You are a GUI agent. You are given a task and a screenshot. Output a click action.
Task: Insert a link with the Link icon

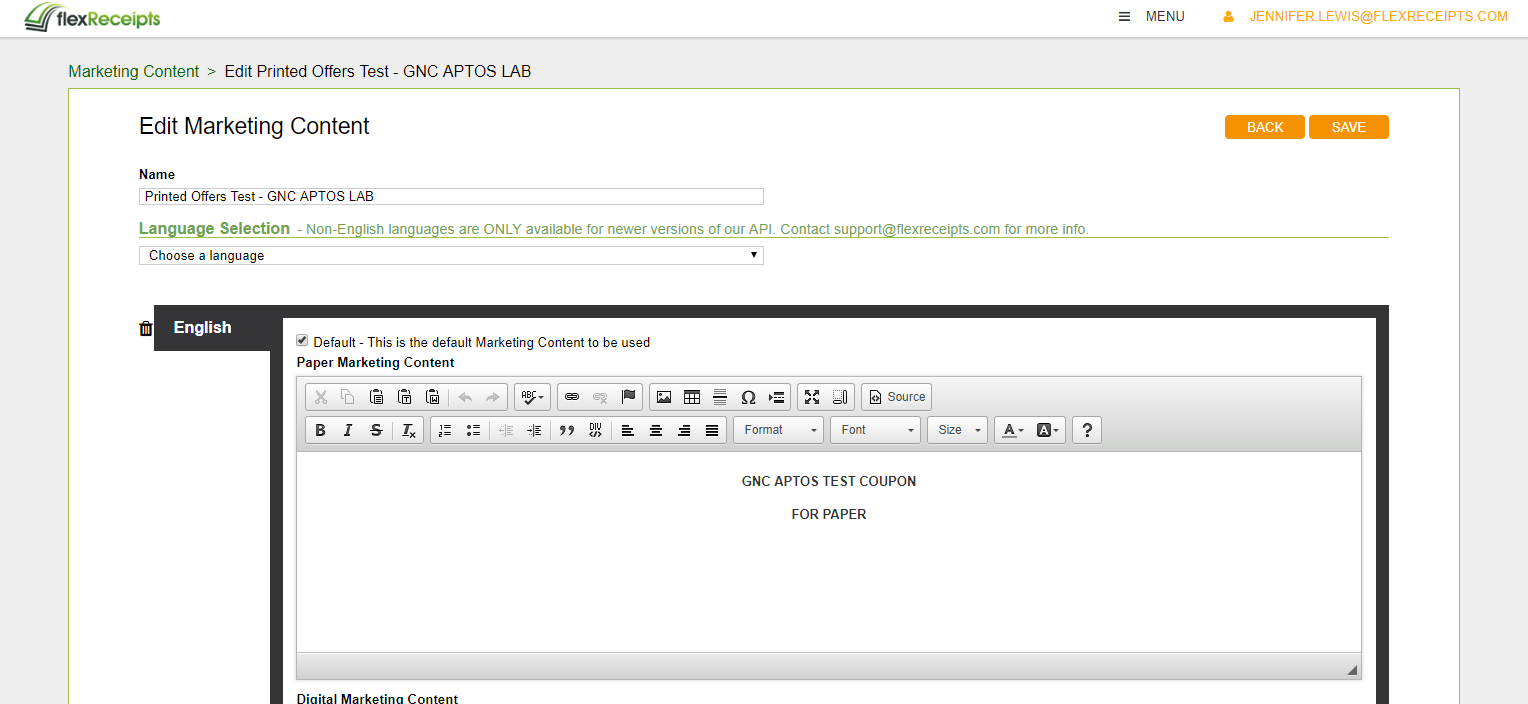pos(572,397)
